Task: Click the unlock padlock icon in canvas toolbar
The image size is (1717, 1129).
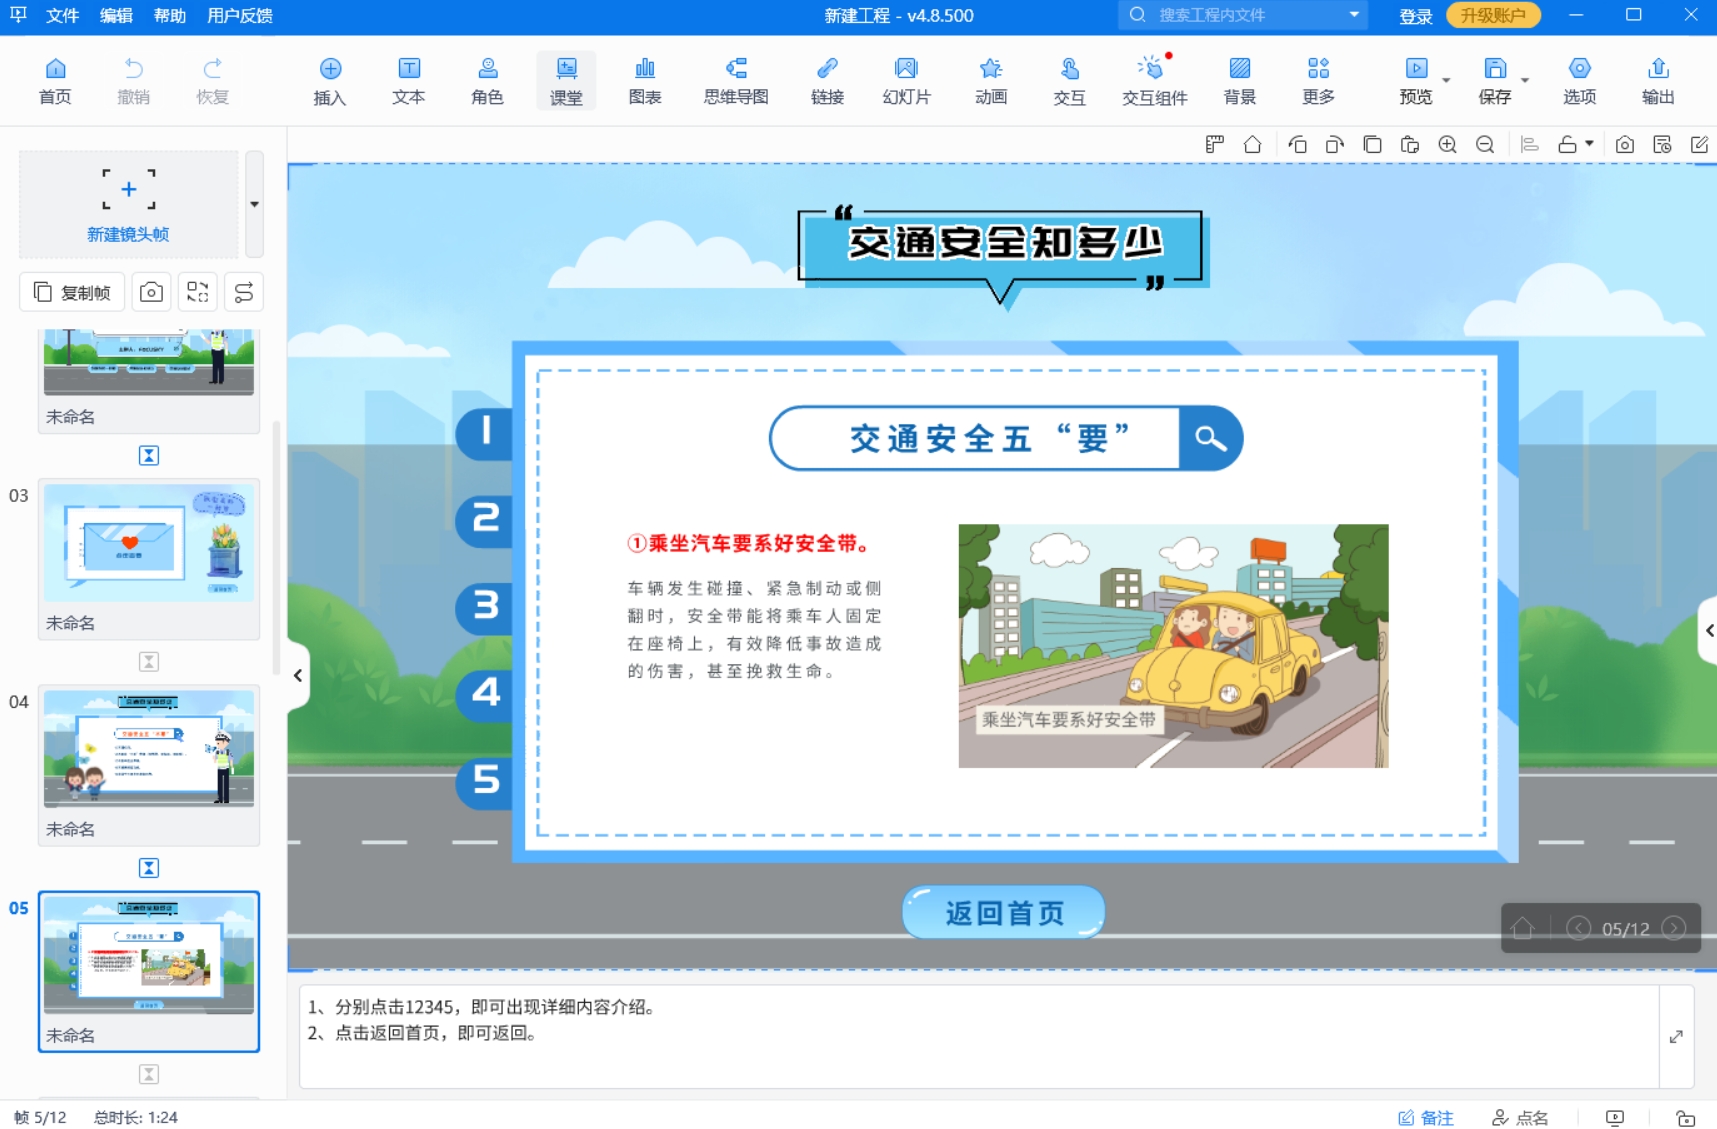Action: click(x=1567, y=144)
